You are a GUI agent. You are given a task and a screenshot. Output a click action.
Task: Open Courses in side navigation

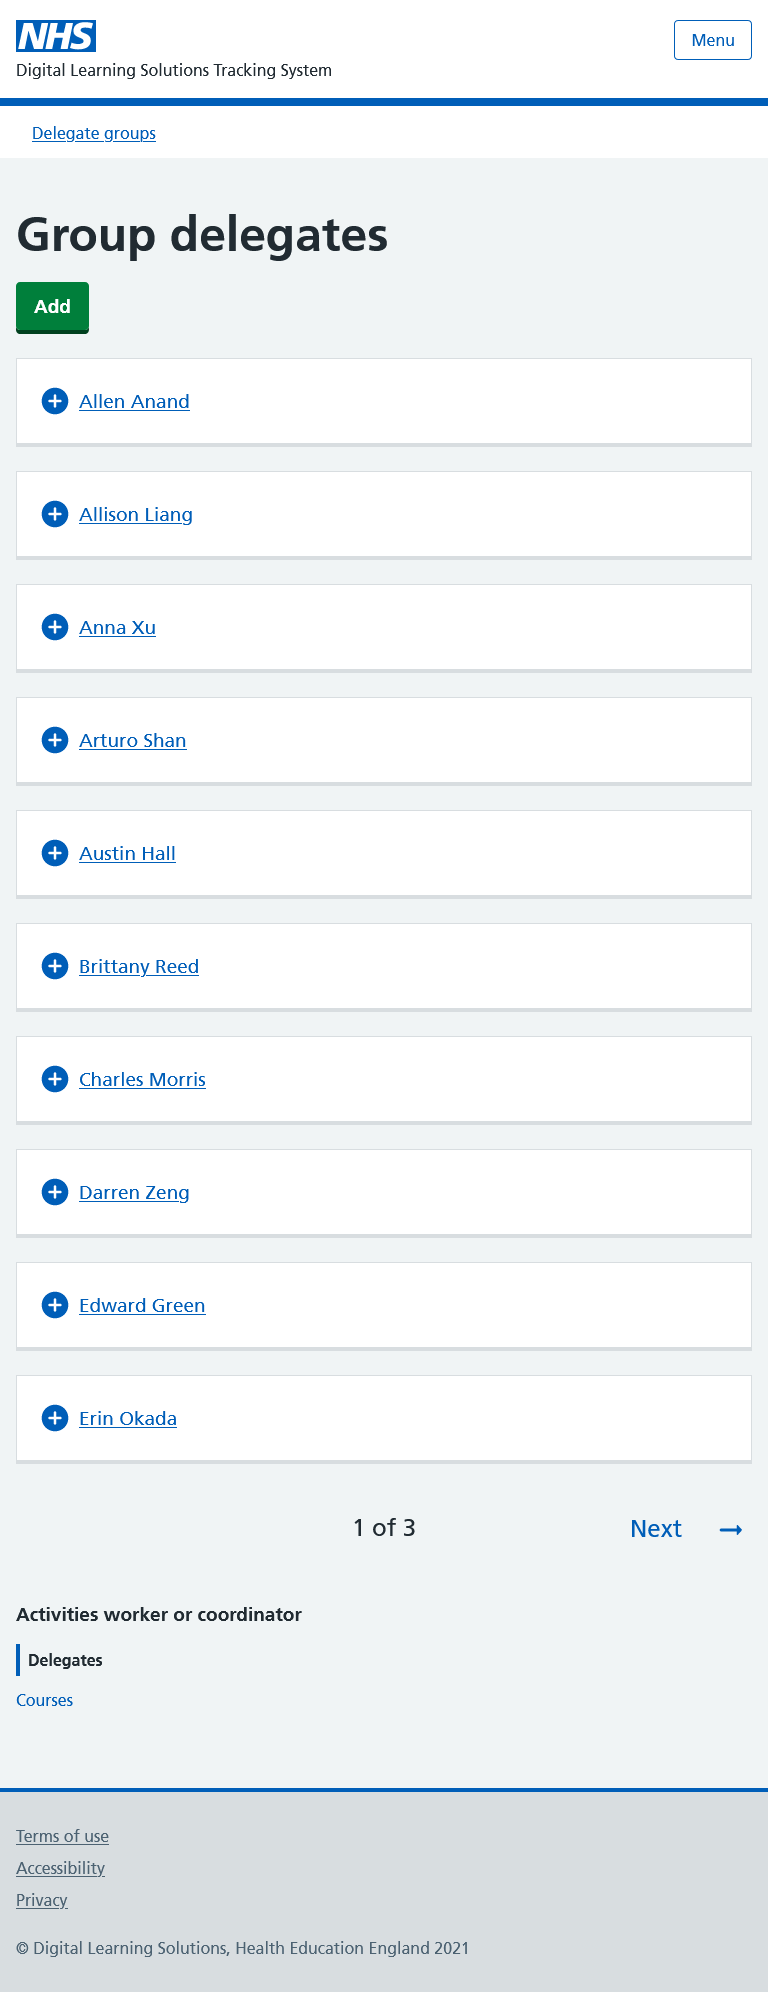45,1700
